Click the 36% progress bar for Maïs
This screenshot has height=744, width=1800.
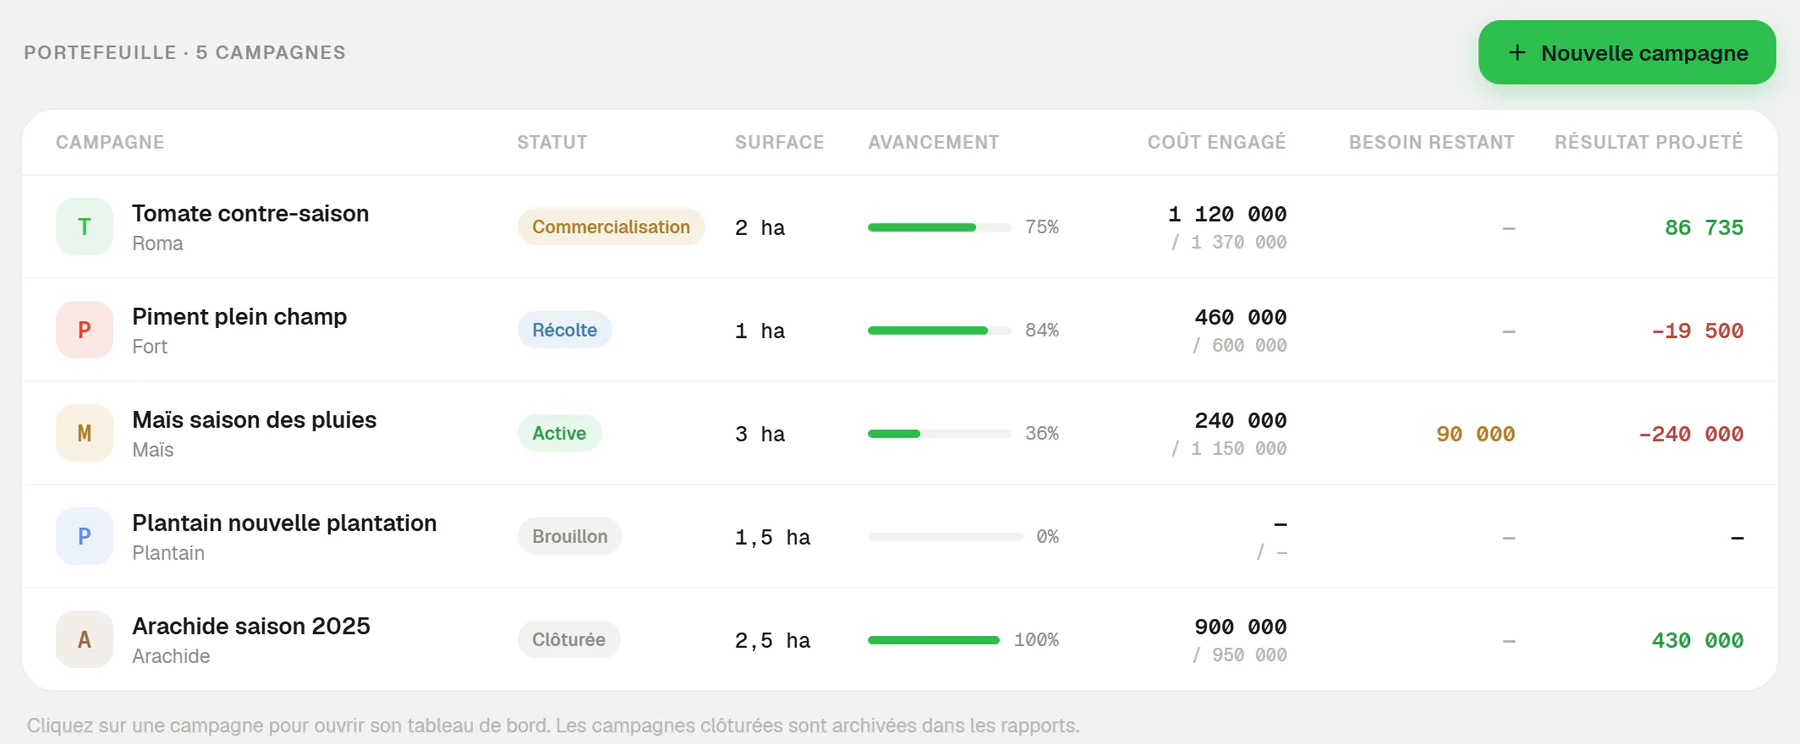(x=940, y=433)
